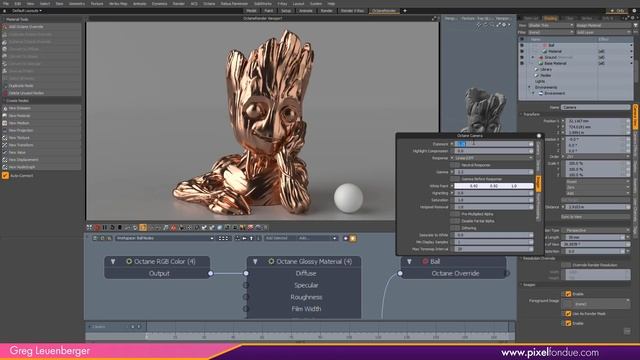Click the Ball node's red circle icon

pyautogui.click(x=425, y=261)
